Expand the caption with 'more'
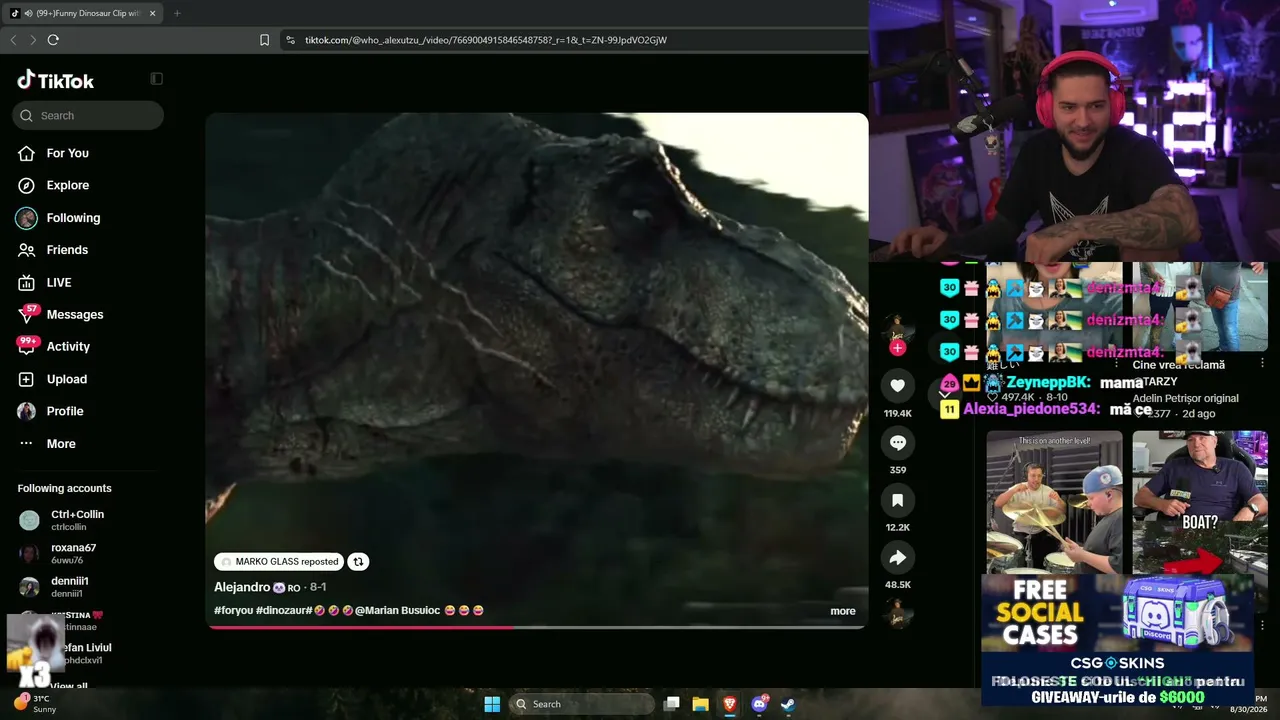The width and height of the screenshot is (1280, 720). click(x=842, y=611)
